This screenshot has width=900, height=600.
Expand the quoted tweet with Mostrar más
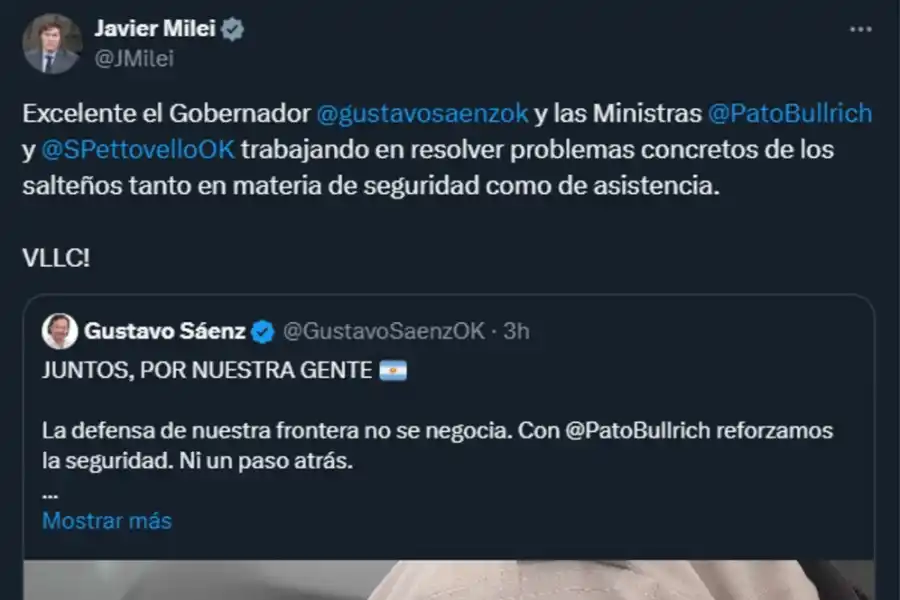pyautogui.click(x=106, y=520)
